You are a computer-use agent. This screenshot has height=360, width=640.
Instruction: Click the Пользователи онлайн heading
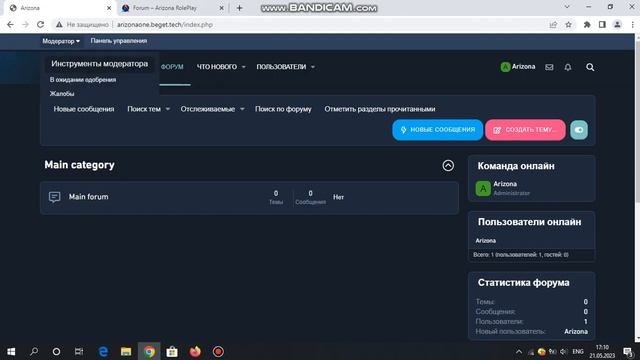tap(529, 222)
